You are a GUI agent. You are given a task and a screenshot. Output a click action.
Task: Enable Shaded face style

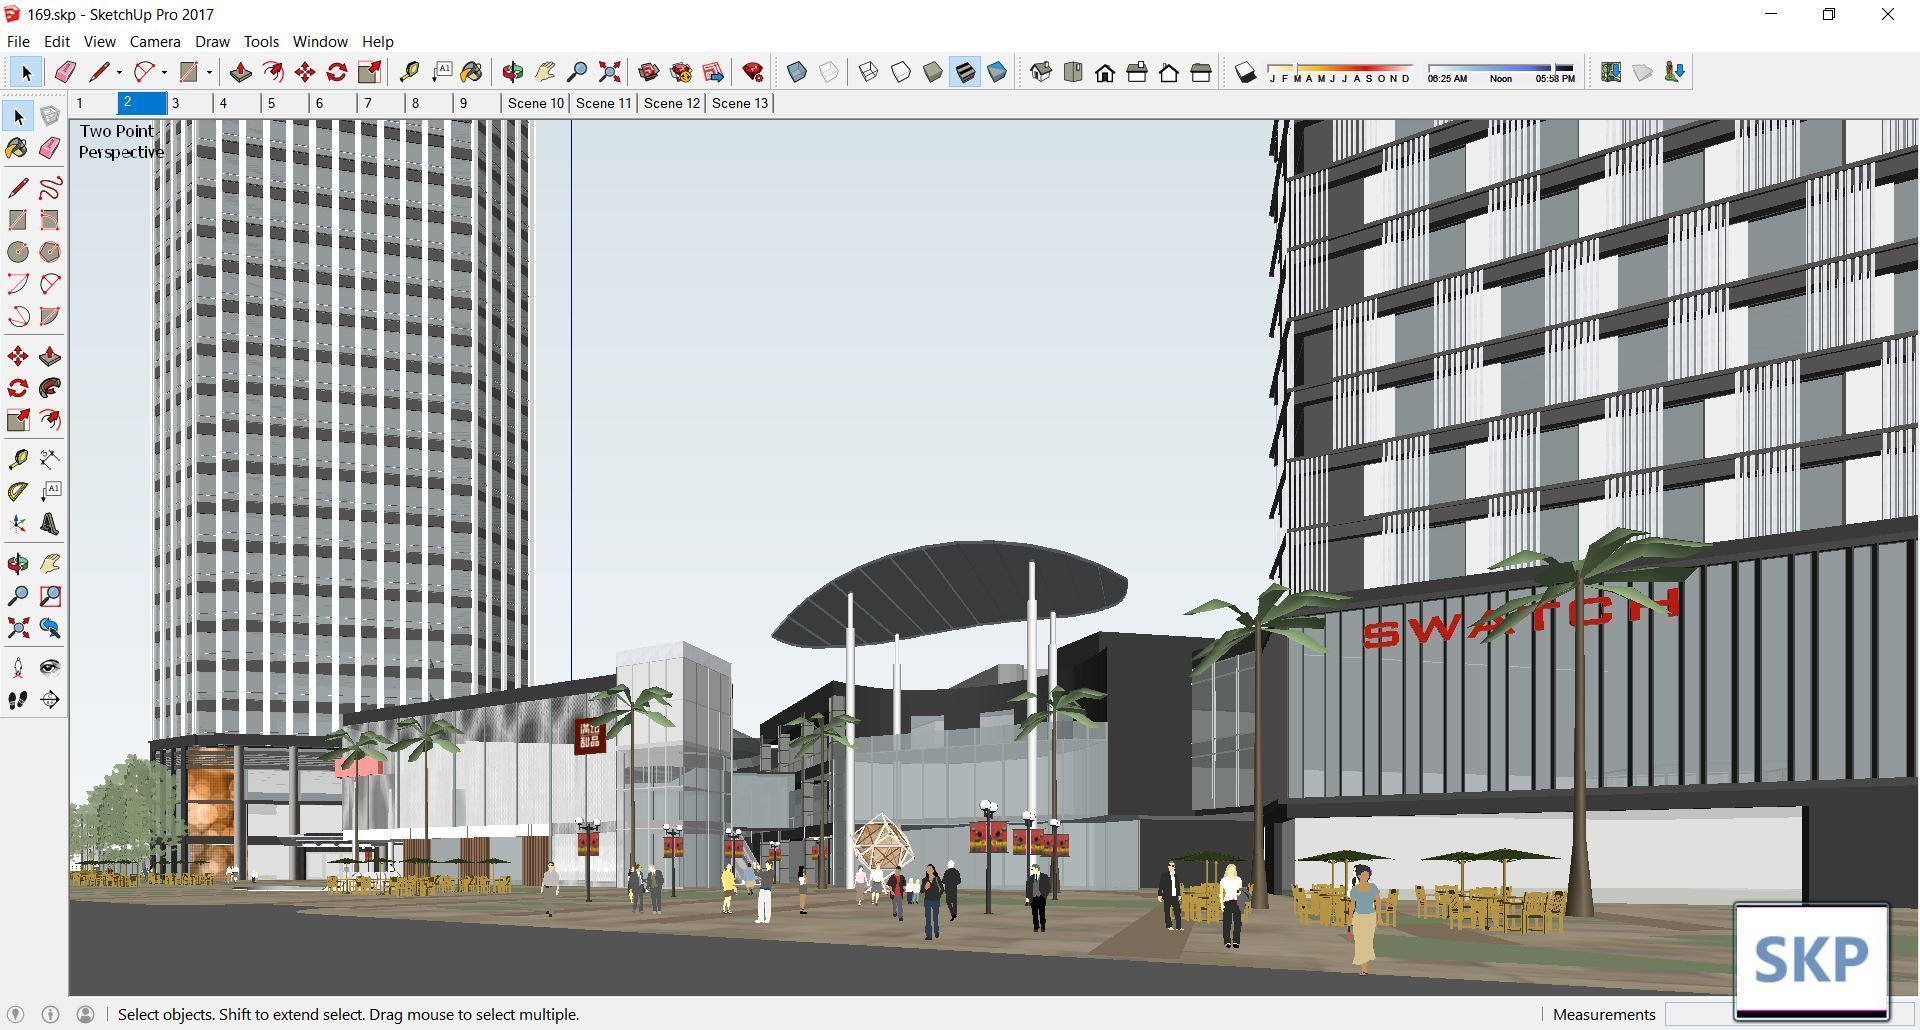933,72
